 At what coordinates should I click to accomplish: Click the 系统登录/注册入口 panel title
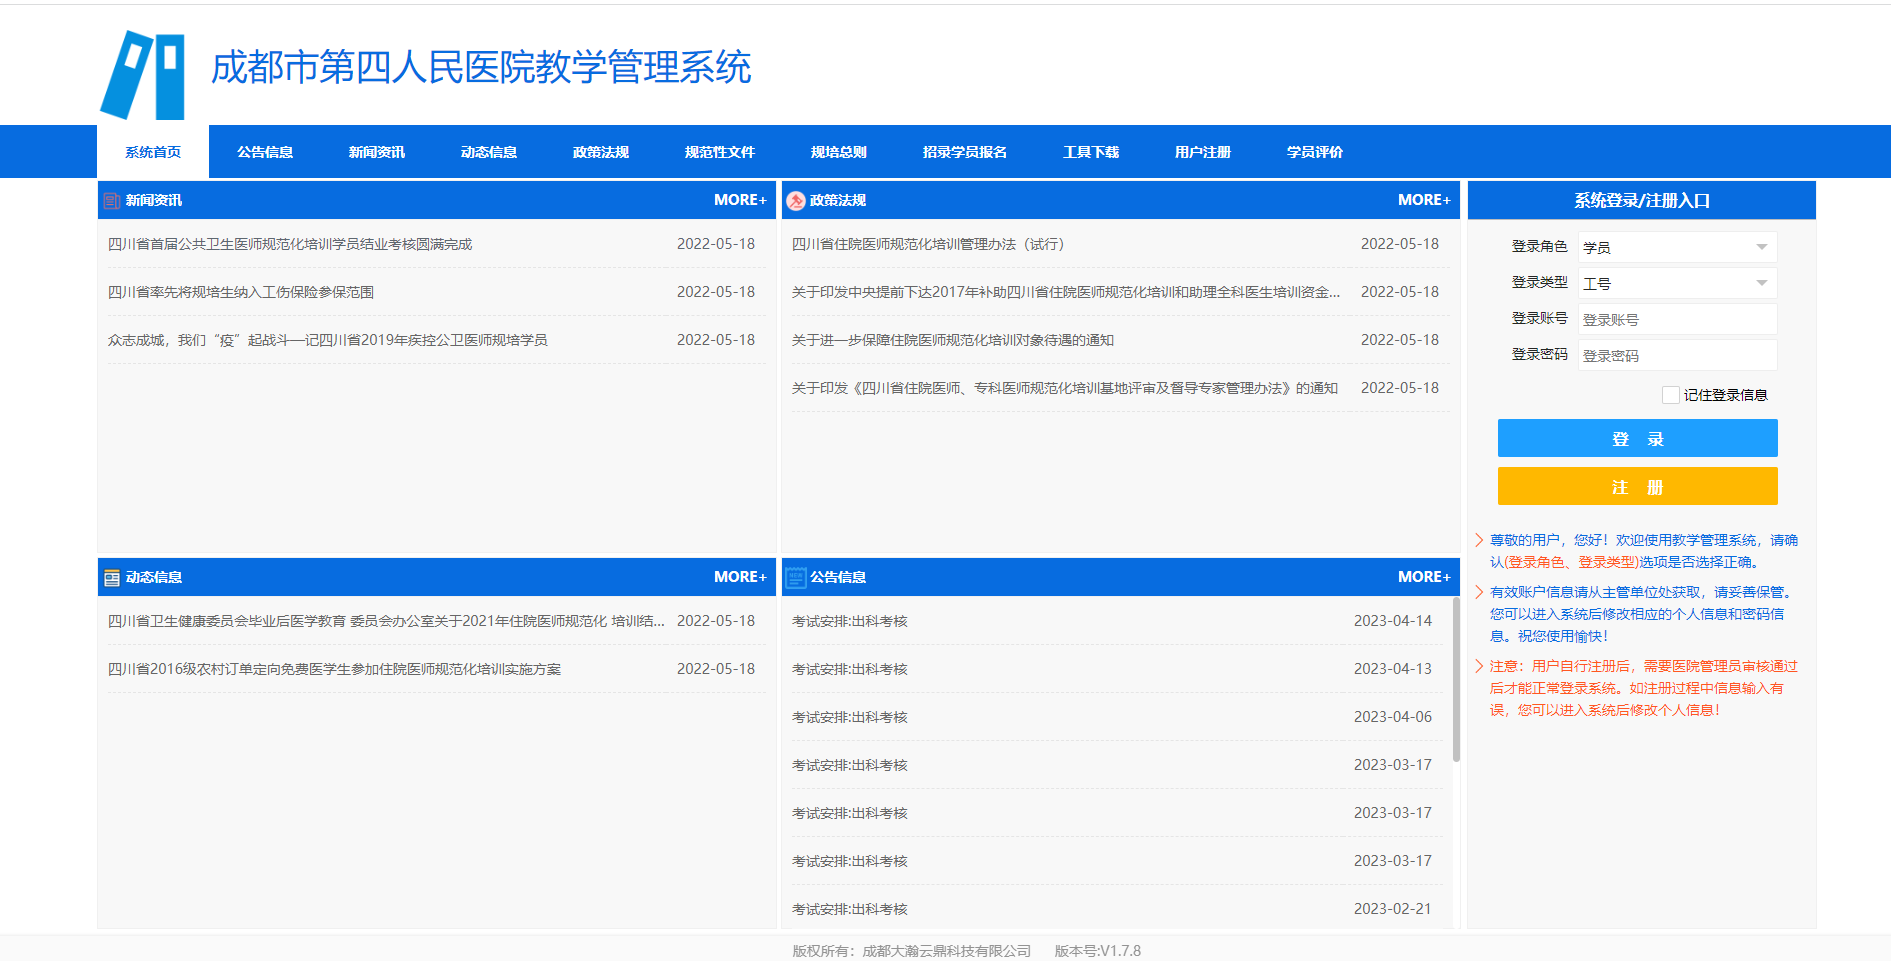(1642, 201)
